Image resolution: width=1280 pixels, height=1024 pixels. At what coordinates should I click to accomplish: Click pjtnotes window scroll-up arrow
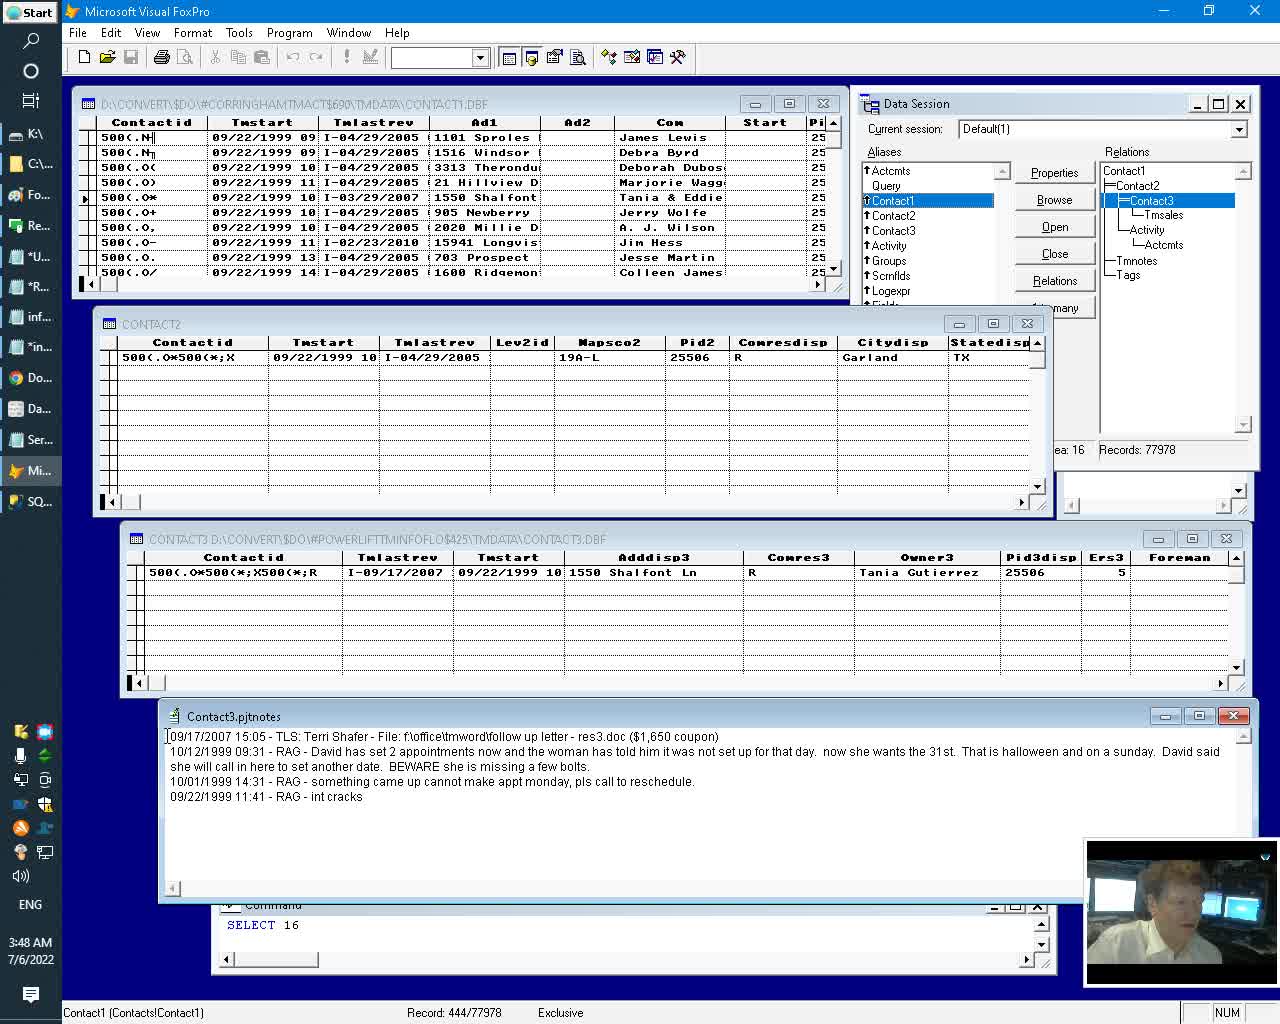click(x=1244, y=737)
